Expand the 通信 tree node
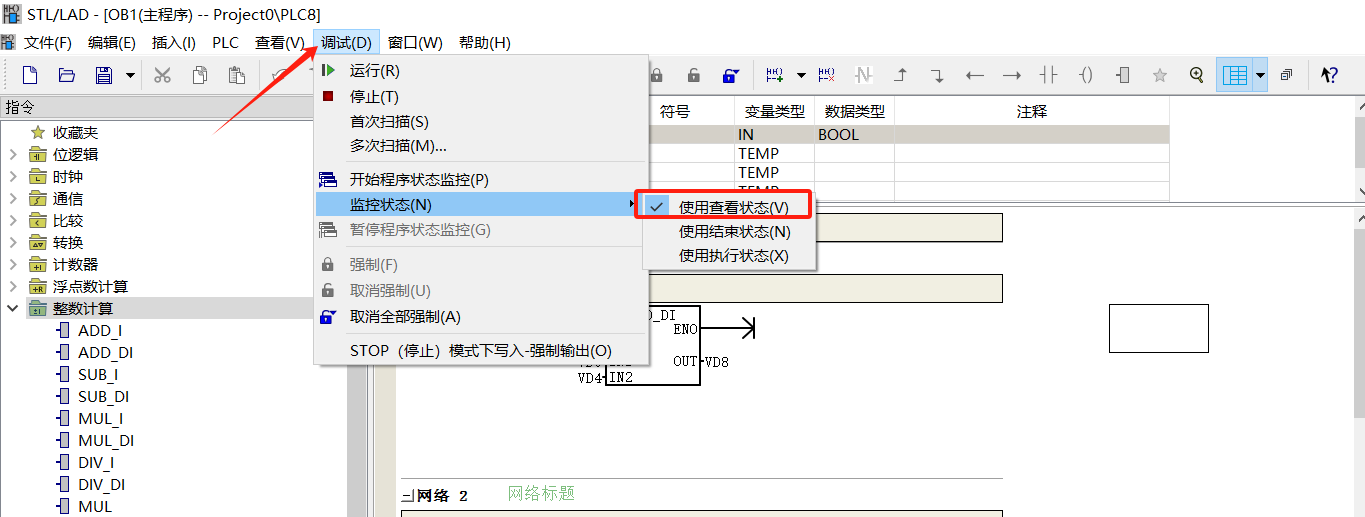The height and width of the screenshot is (517, 1365). click(13, 199)
